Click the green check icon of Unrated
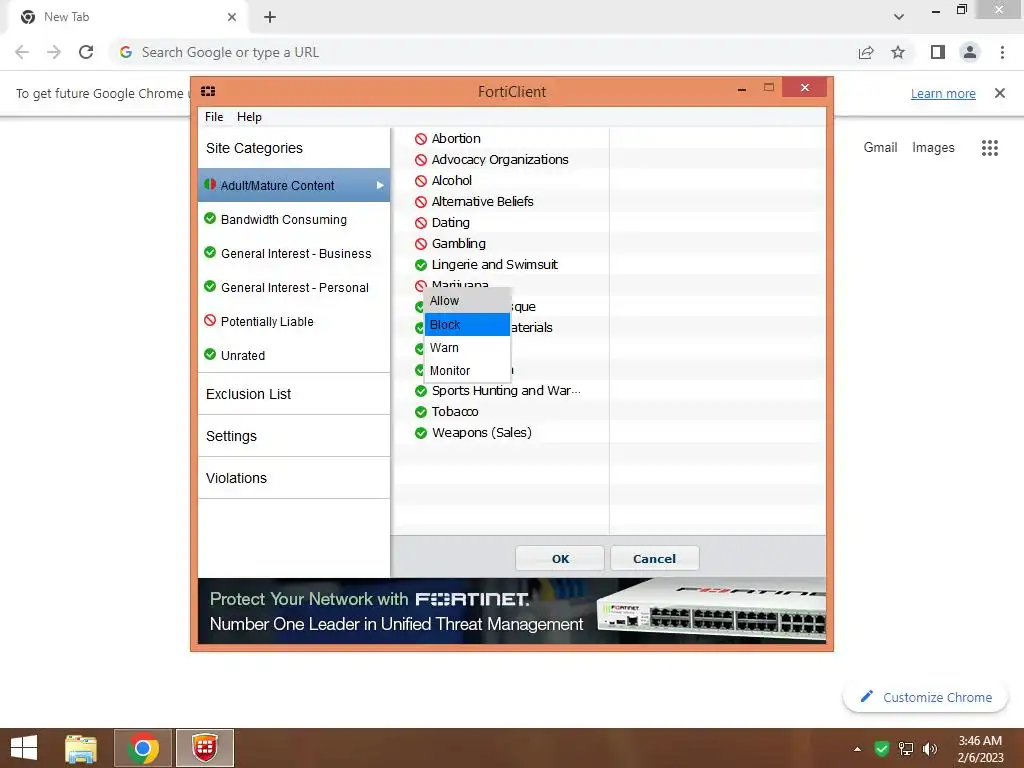1024x768 pixels. pos(210,354)
